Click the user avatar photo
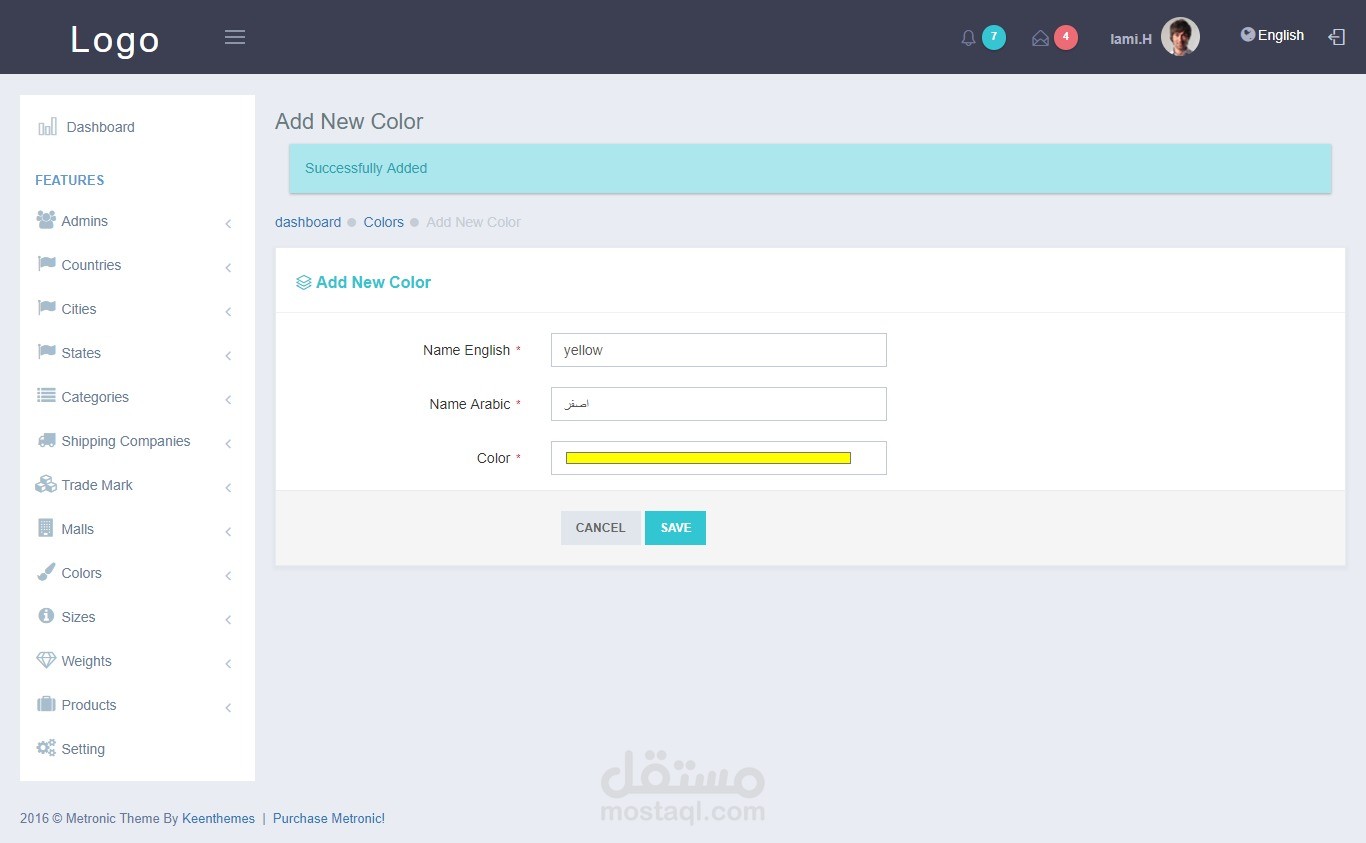This screenshot has height=843, width=1366. pyautogui.click(x=1180, y=37)
